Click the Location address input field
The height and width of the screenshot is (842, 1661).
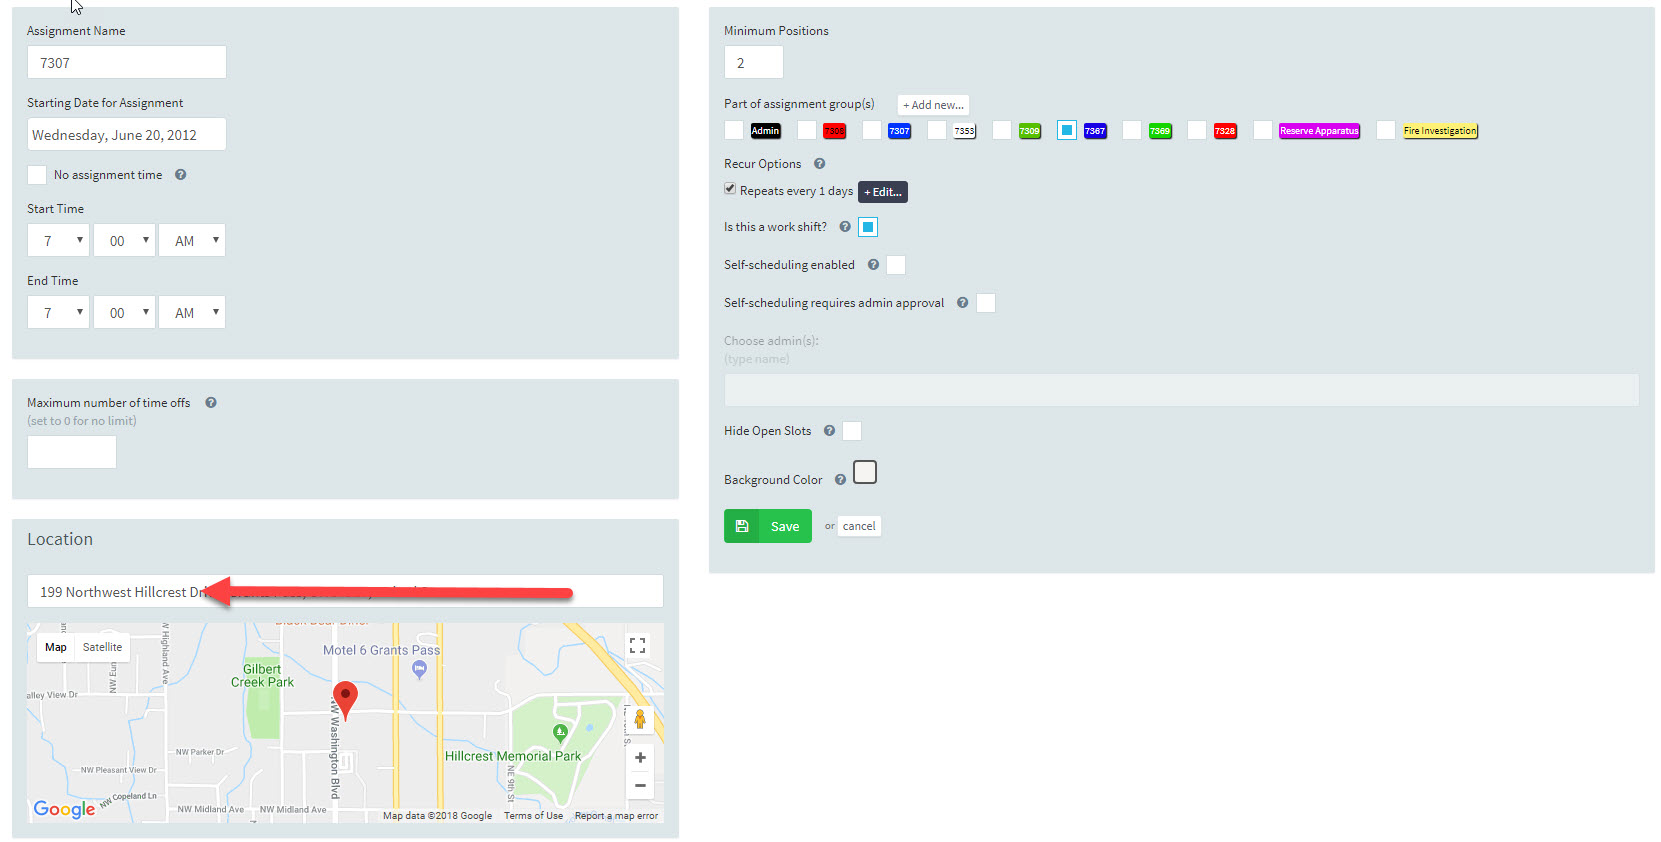(345, 591)
